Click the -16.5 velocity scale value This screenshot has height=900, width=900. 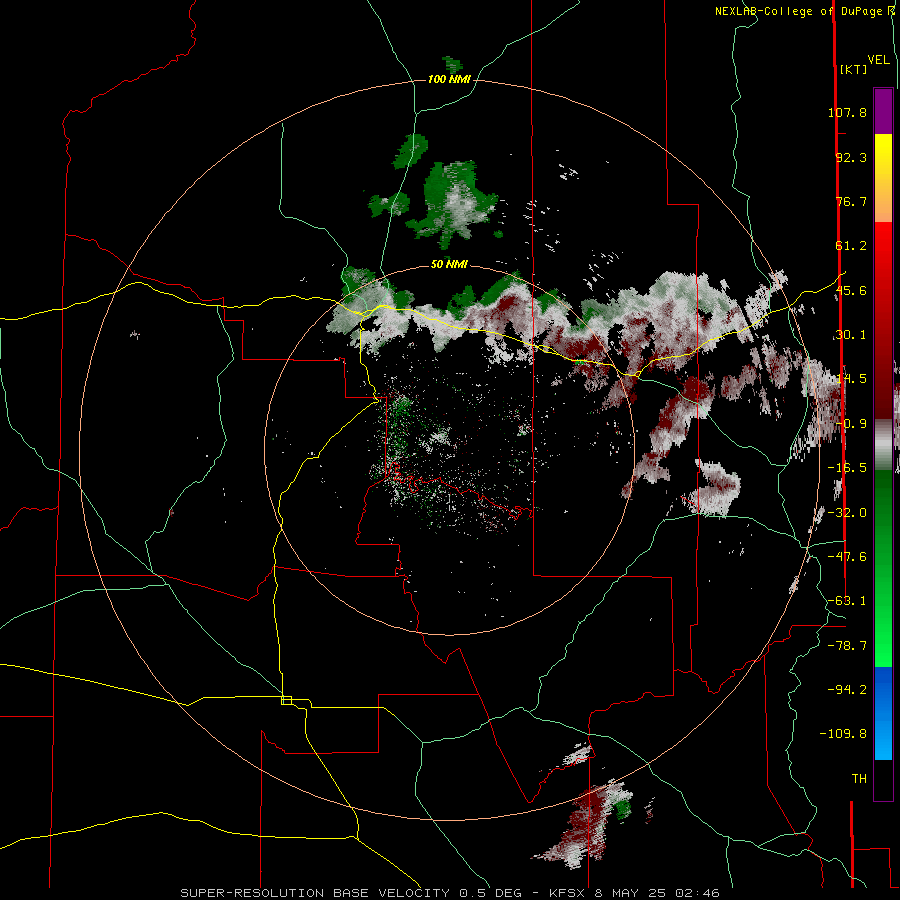(x=847, y=468)
